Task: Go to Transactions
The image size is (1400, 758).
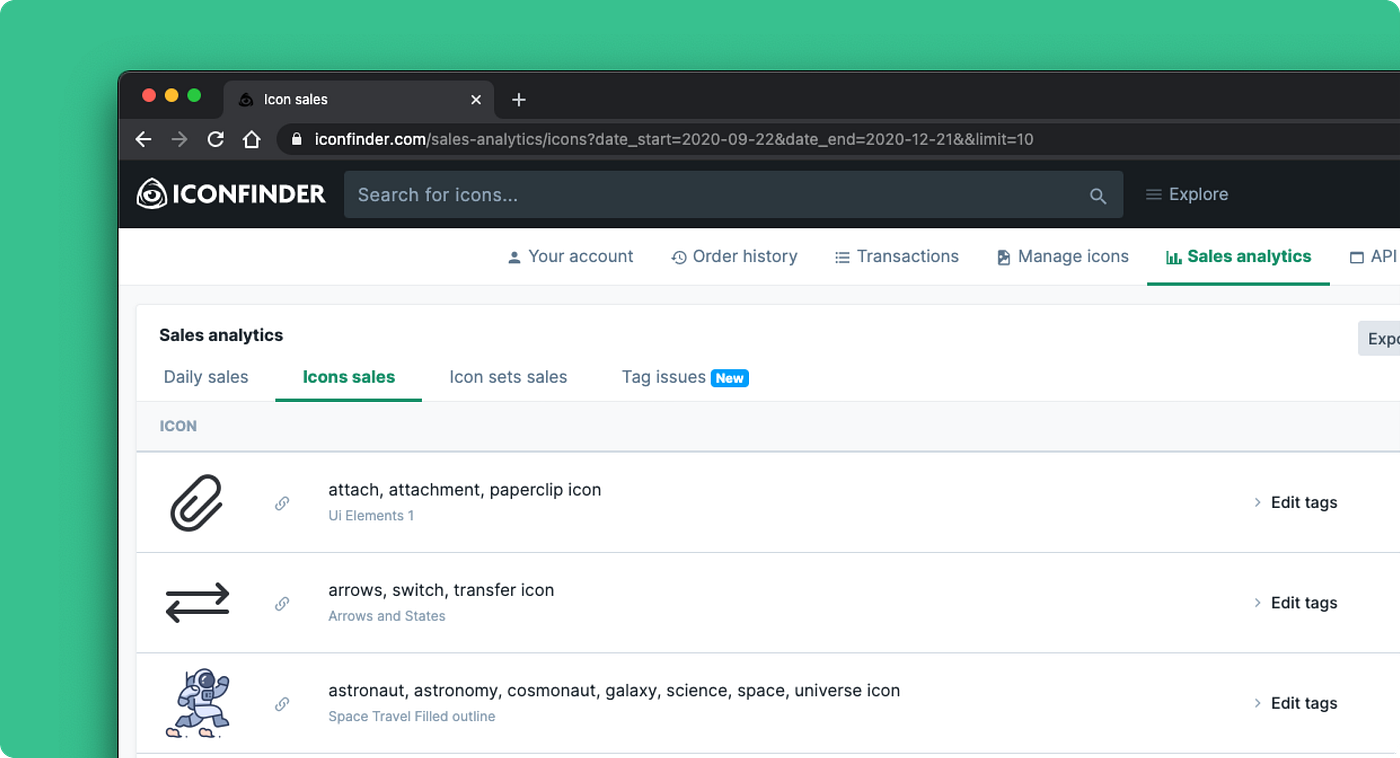Action: click(896, 256)
